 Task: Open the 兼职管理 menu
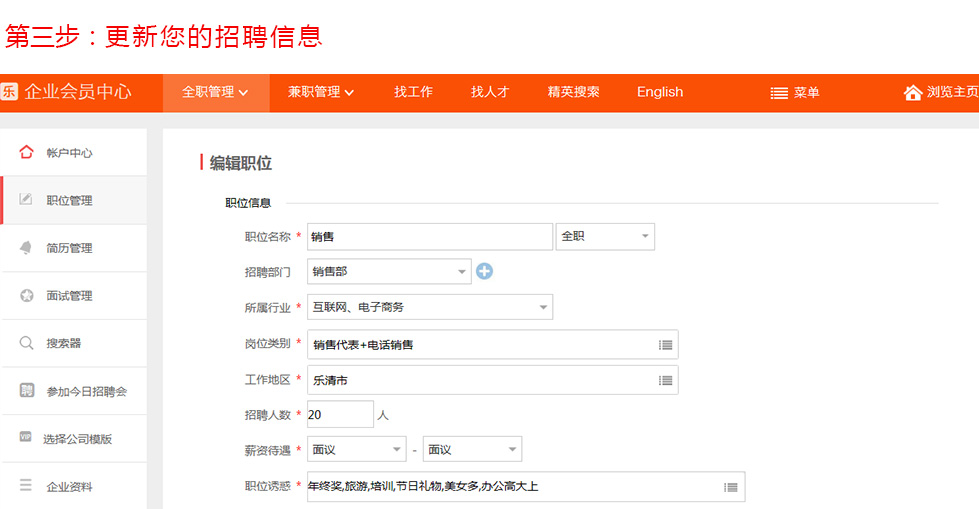[x=321, y=92]
